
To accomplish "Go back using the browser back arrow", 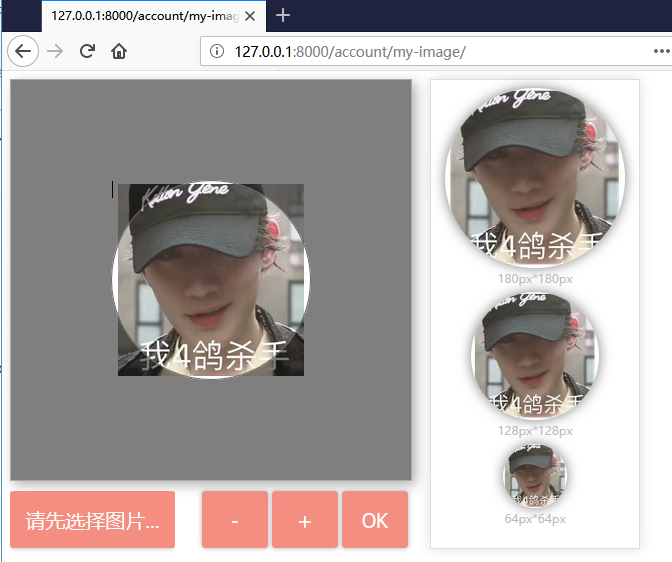I will (23, 51).
